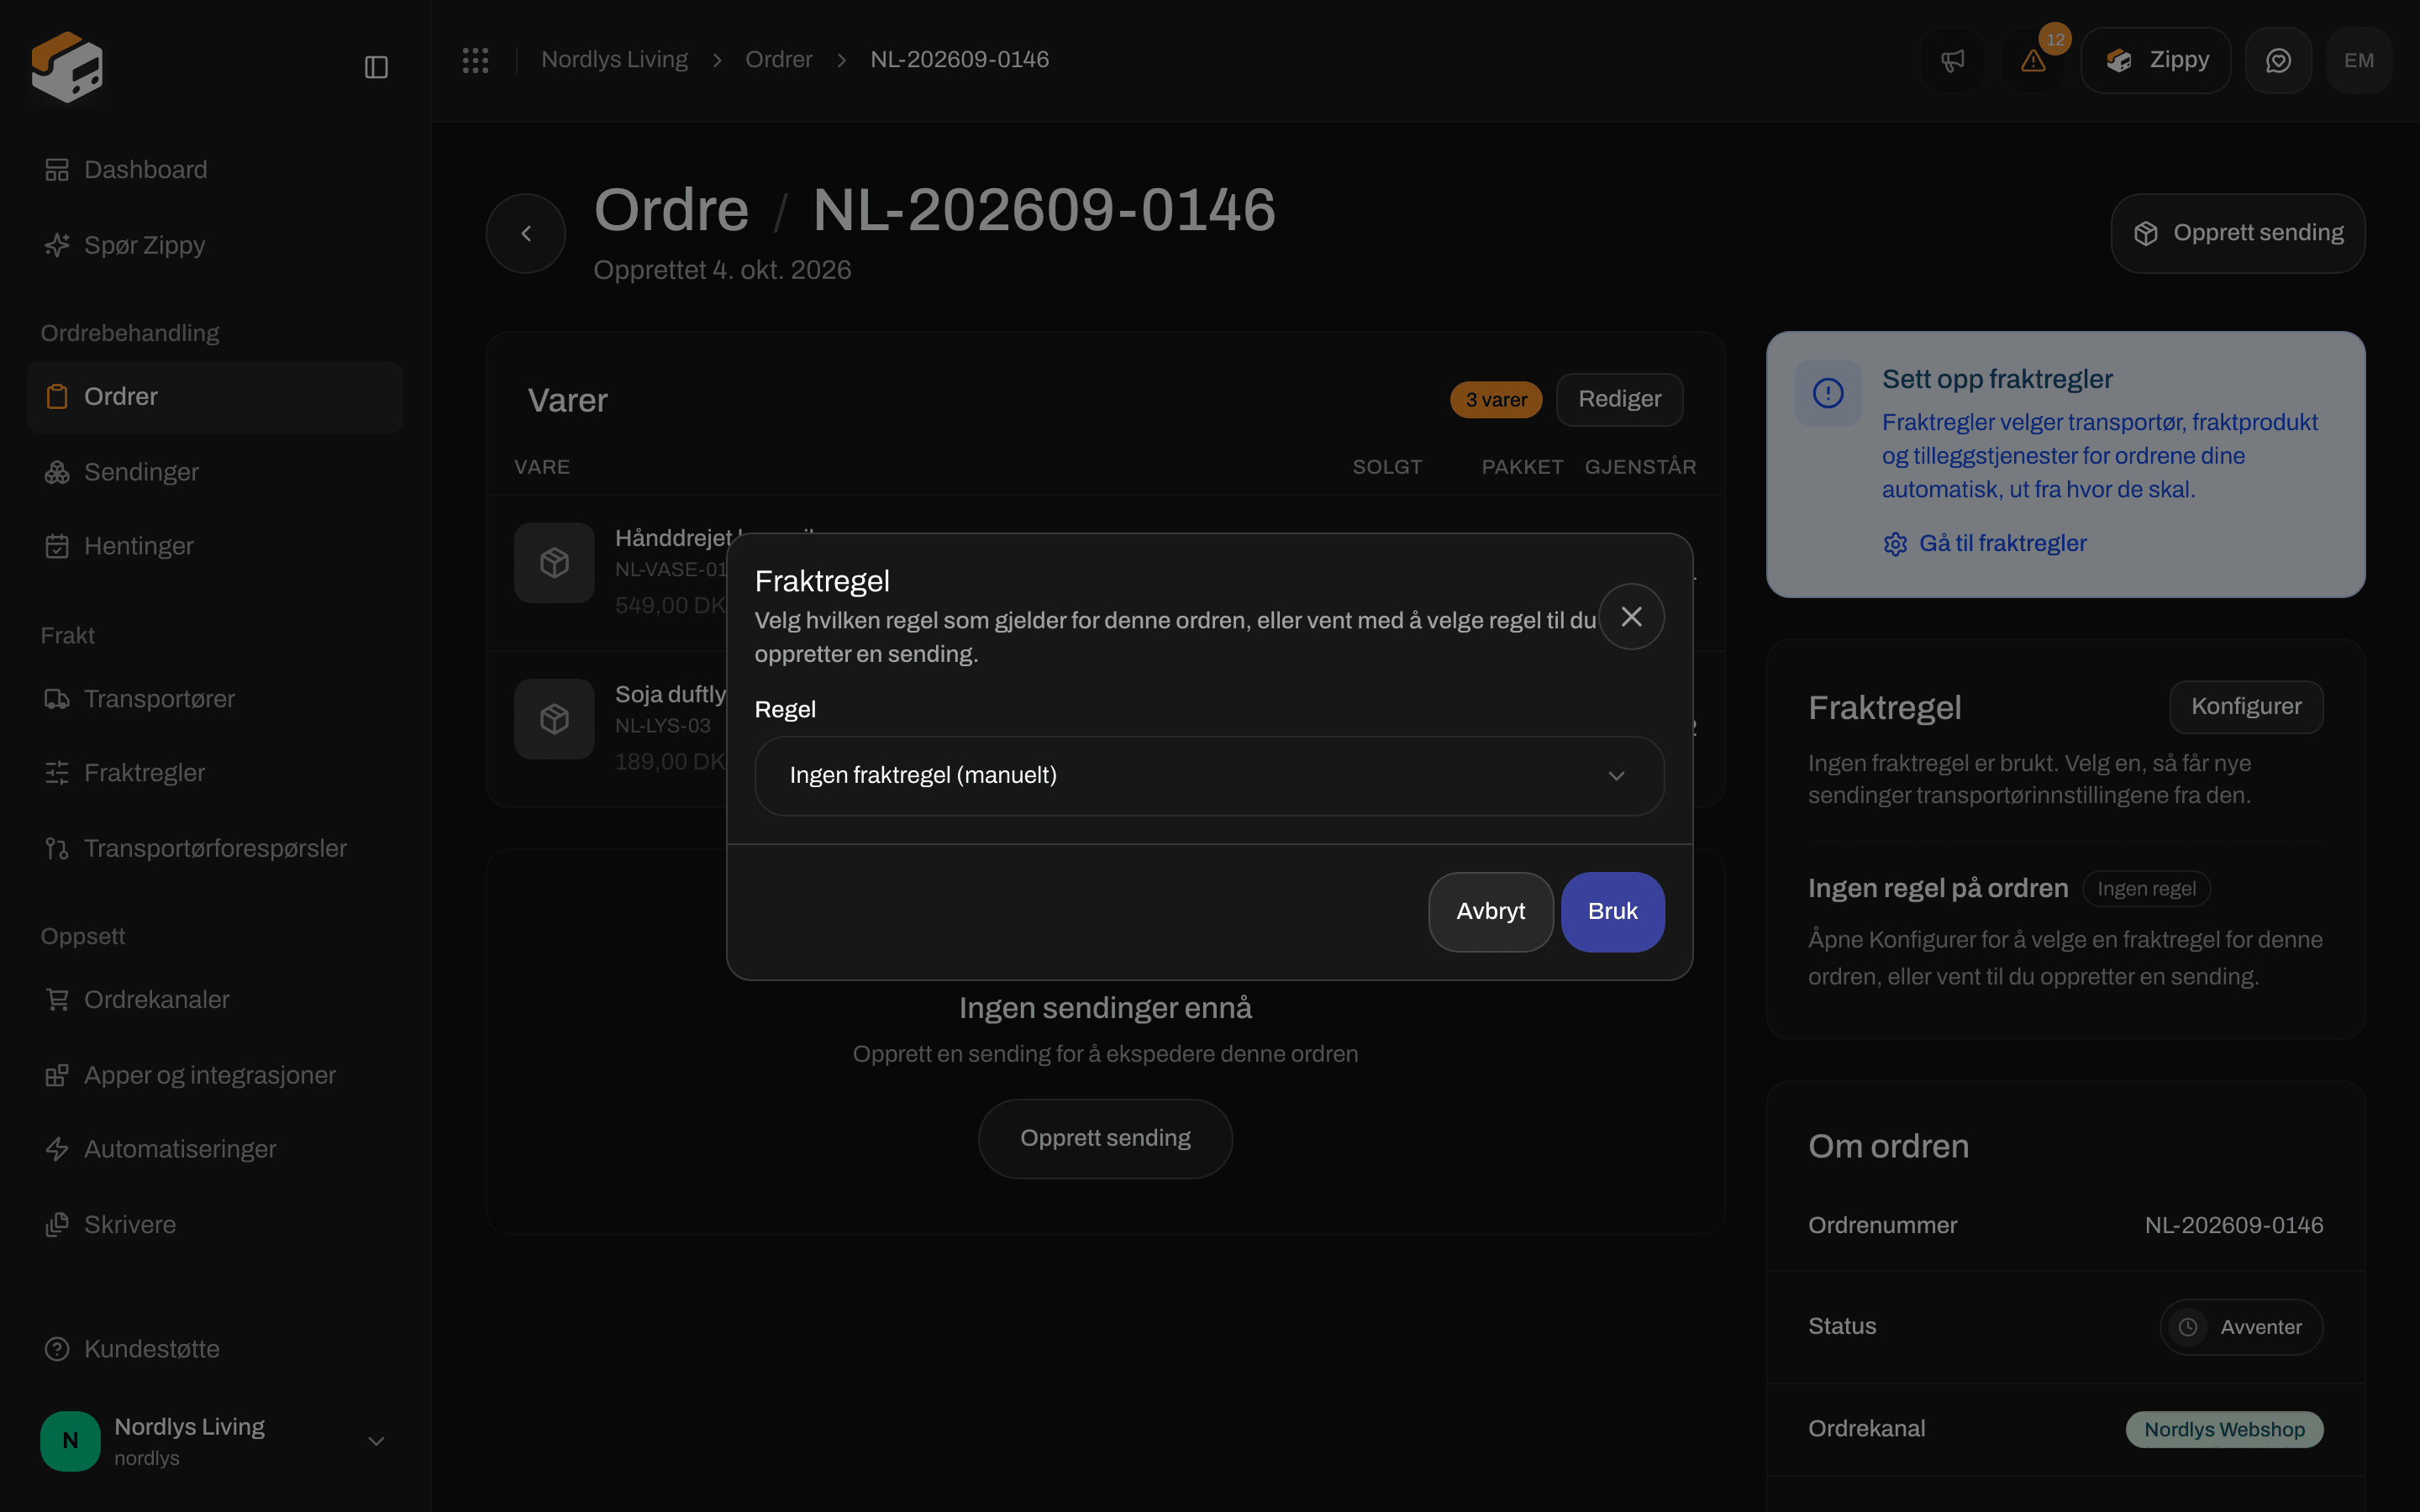Click the Nordlys Living N avatar
This screenshot has width=2420, height=1512.
pos(70,1440)
